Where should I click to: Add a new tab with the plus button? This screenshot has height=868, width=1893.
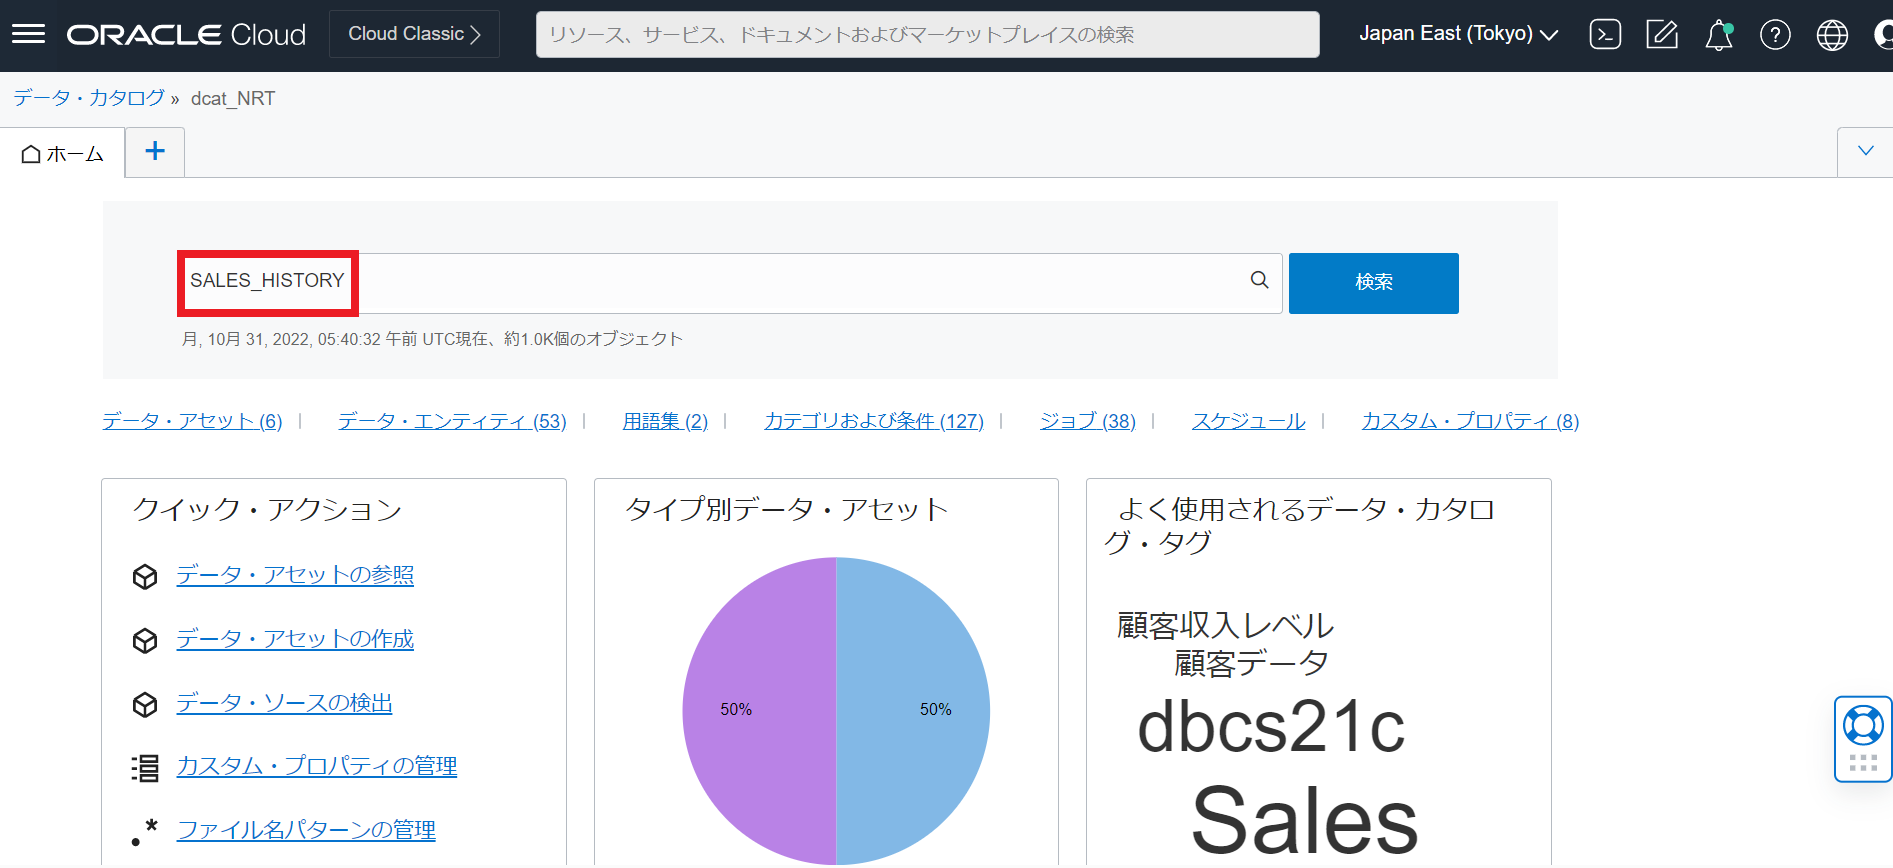155,152
